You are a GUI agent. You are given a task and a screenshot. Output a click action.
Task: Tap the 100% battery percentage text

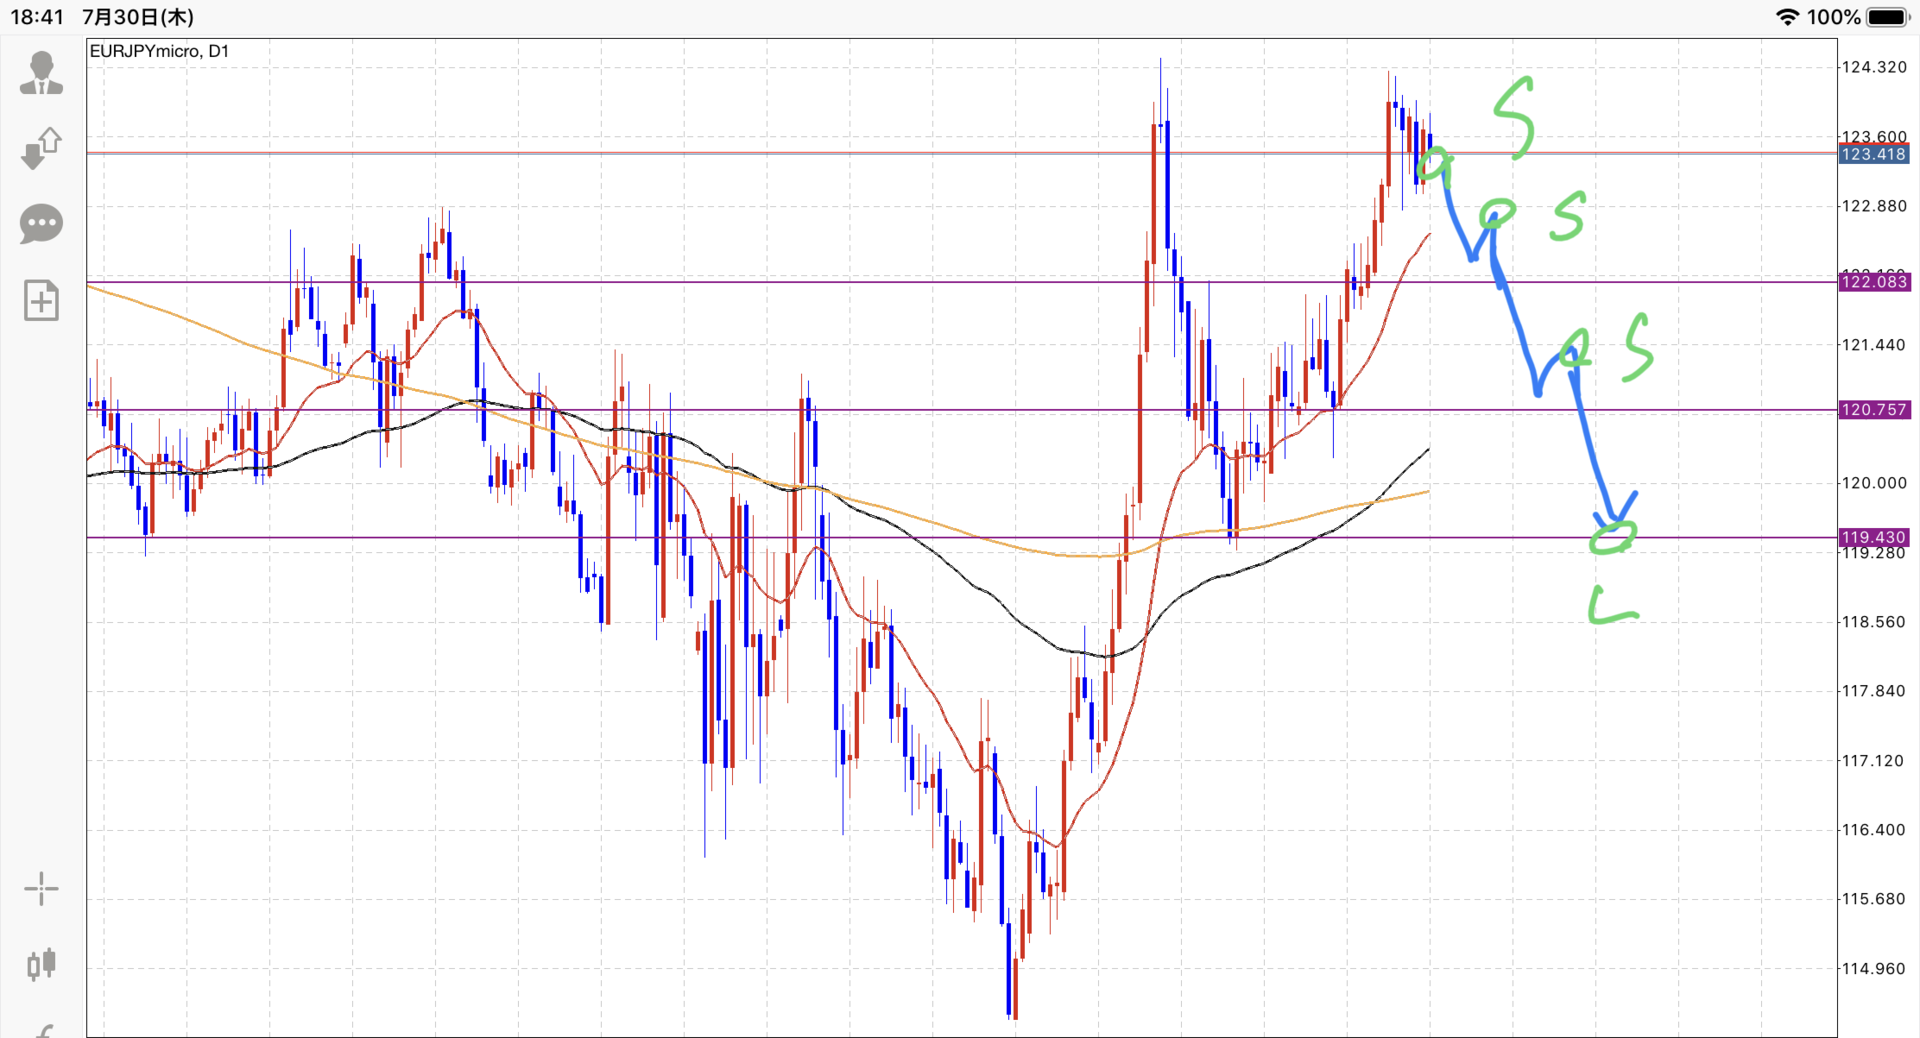(1833, 17)
